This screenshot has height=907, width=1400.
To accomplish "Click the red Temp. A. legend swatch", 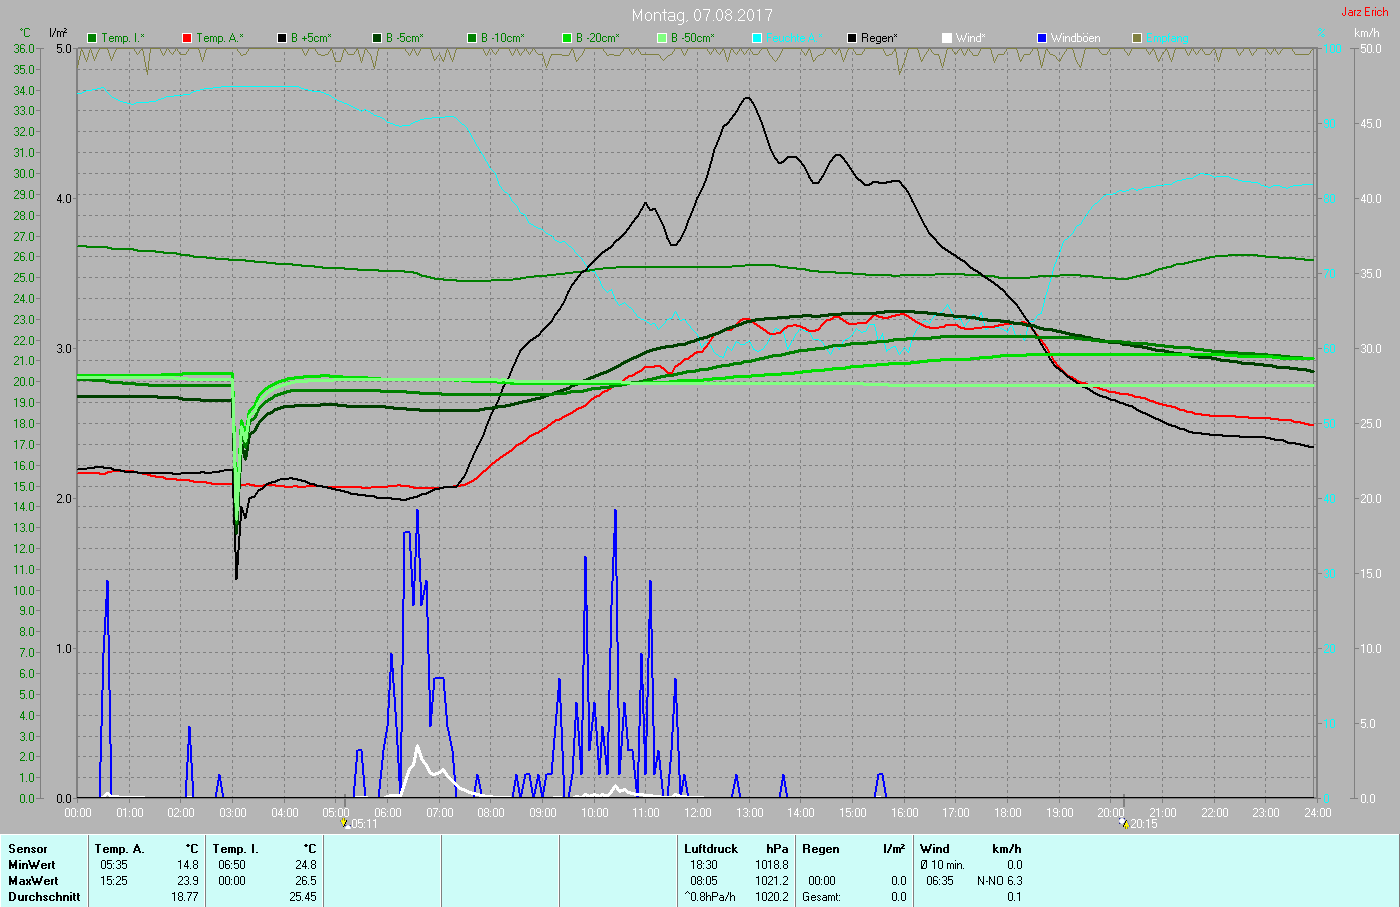I will (187, 38).
